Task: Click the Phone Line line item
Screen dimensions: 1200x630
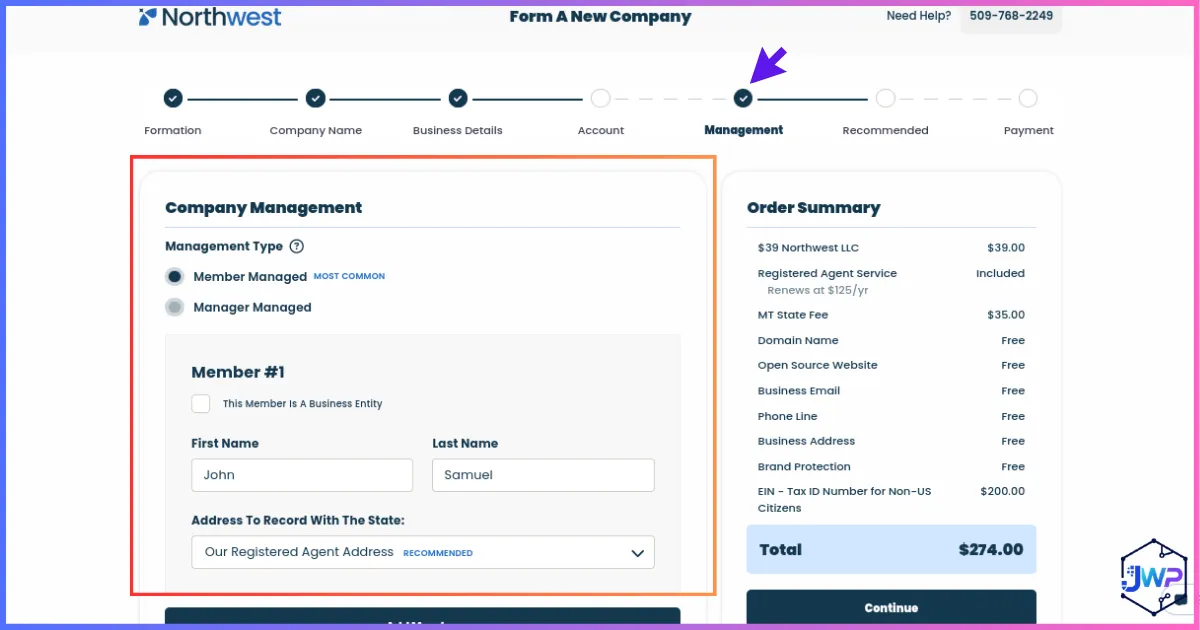Action: click(891, 416)
